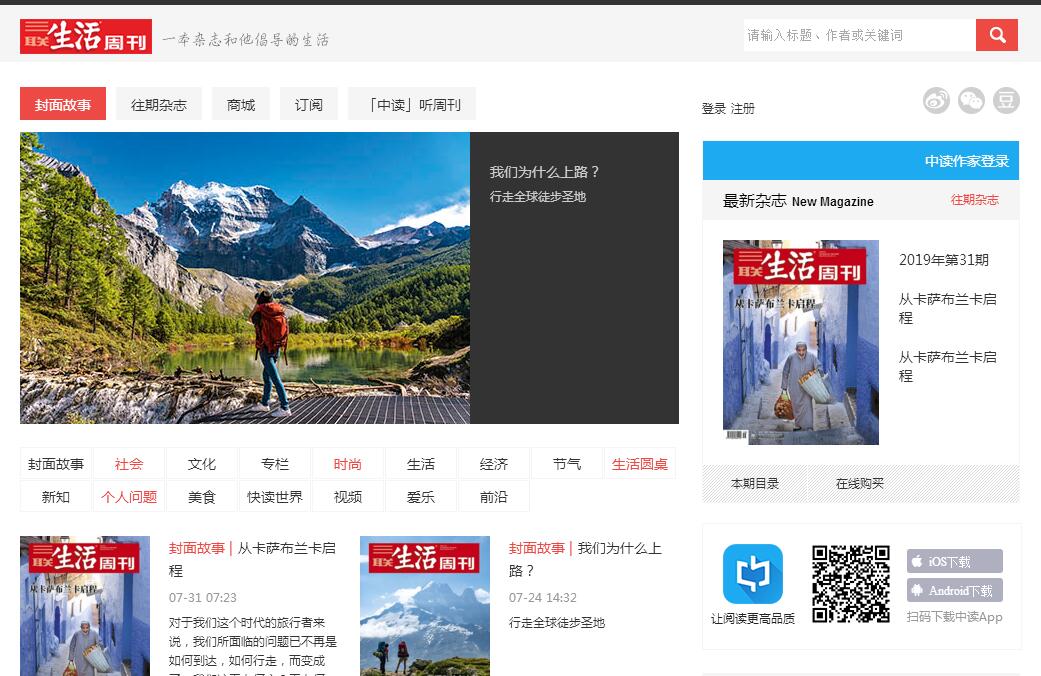Click the QR code image

pos(850,584)
